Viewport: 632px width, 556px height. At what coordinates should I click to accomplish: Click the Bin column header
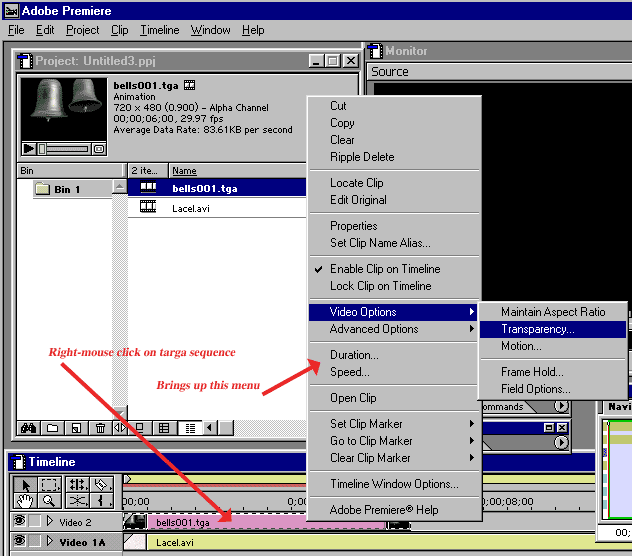(x=71, y=171)
